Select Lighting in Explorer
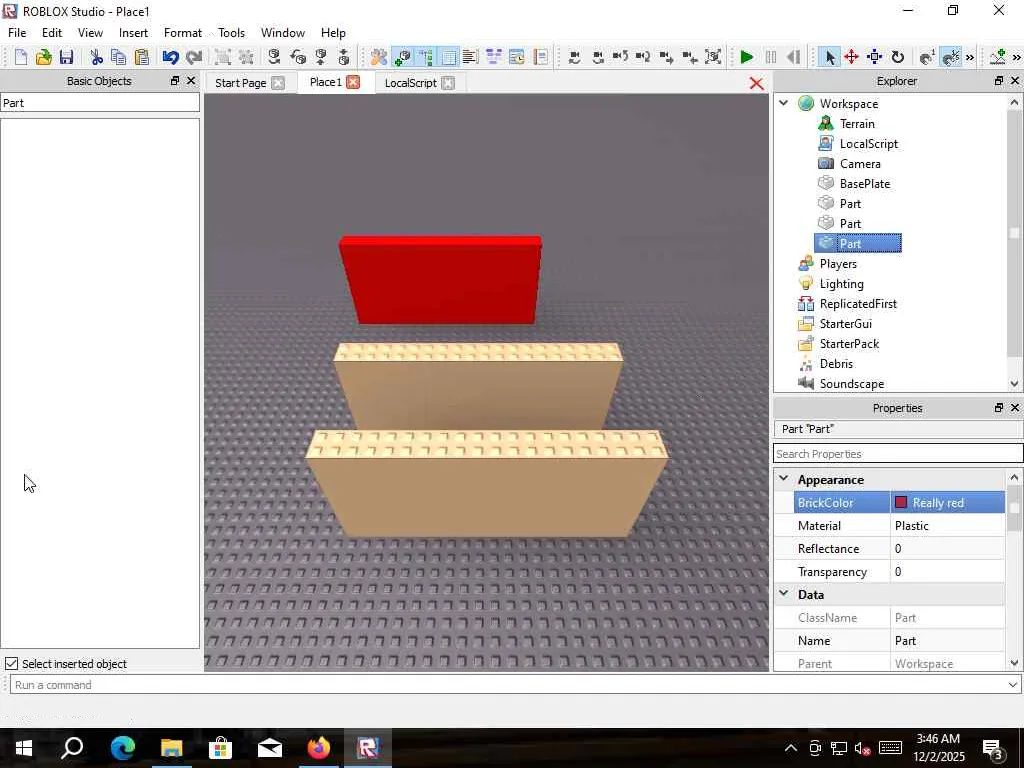This screenshot has height=768, width=1024. click(x=841, y=283)
